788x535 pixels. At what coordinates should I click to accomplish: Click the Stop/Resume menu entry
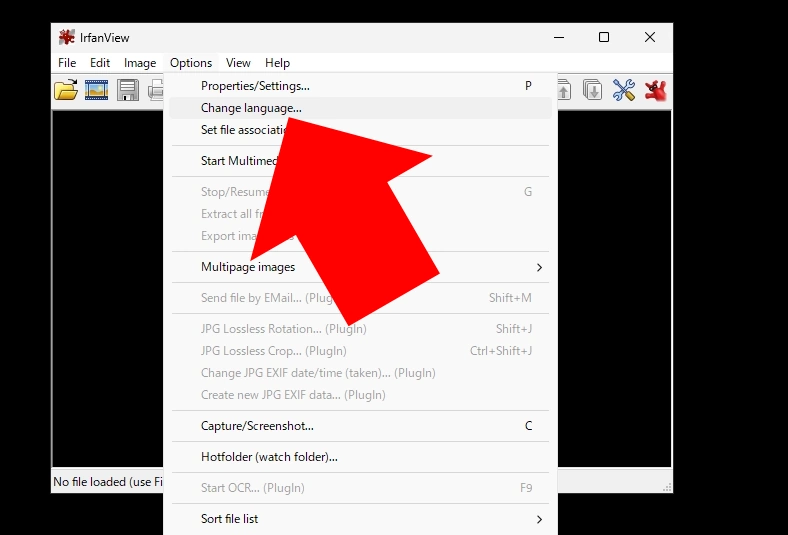(360, 192)
